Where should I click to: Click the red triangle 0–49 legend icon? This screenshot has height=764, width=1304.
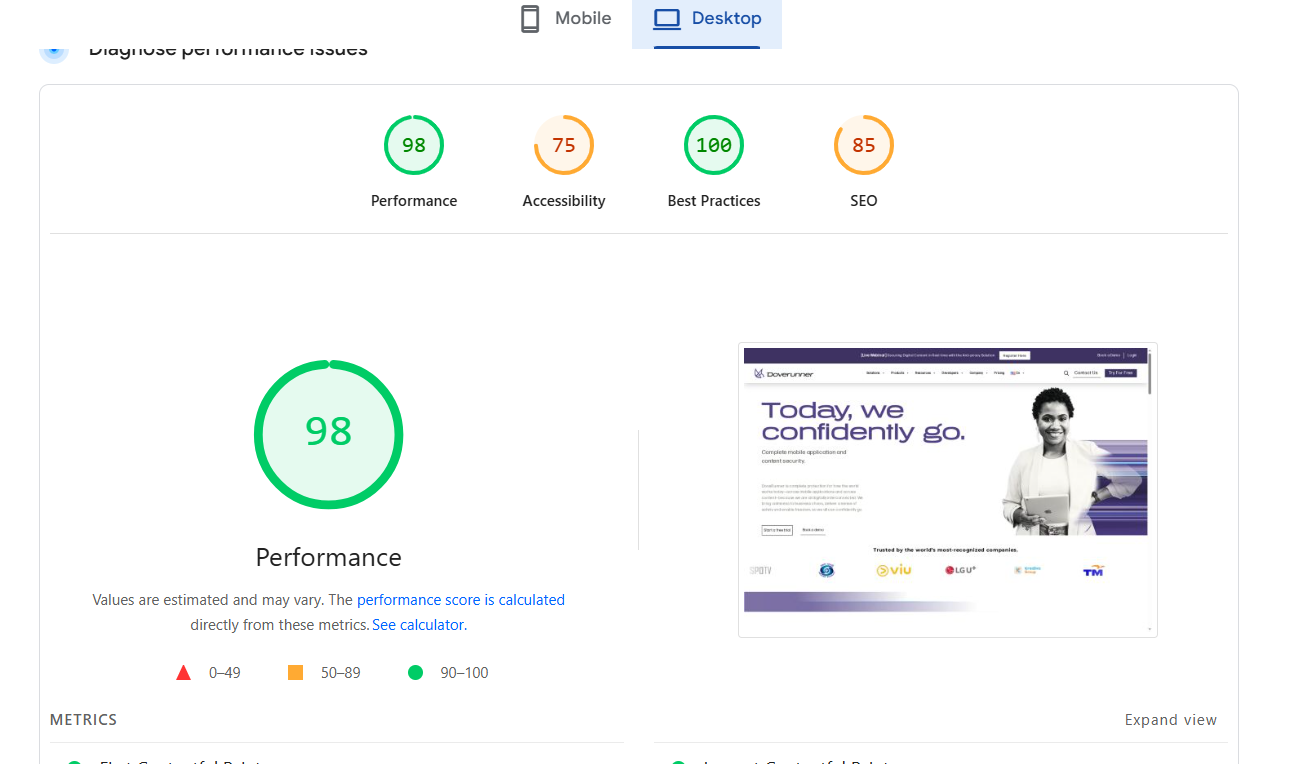pos(183,673)
